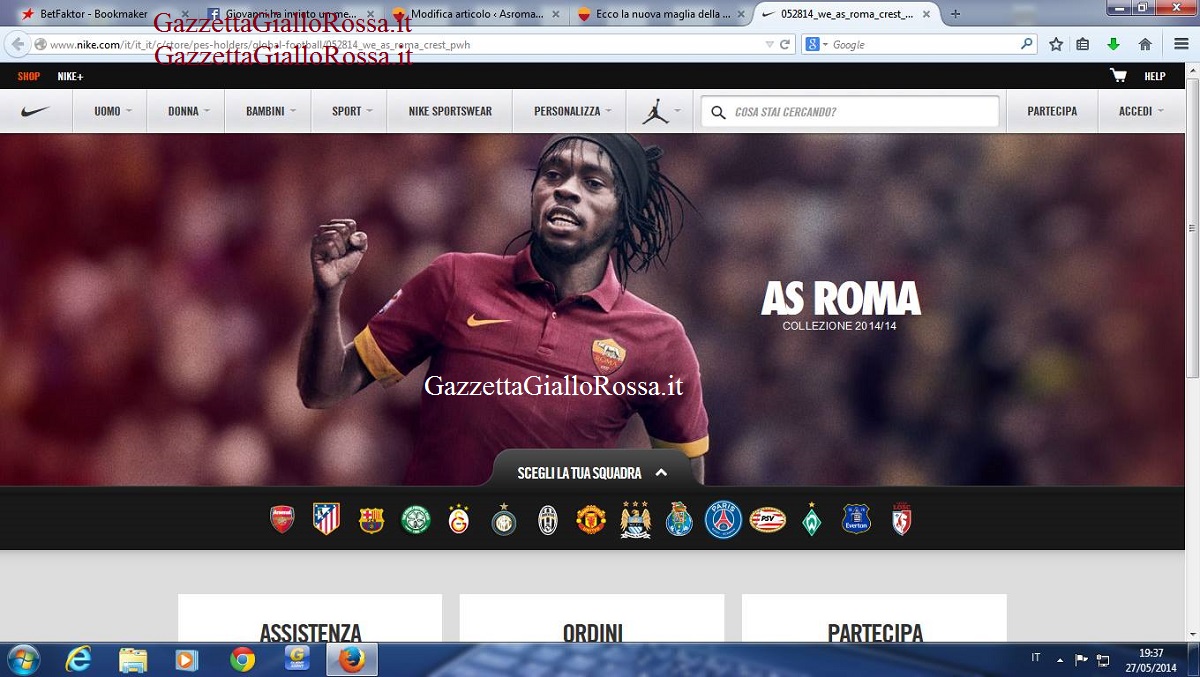The height and width of the screenshot is (677, 1200).
Task: Pick the Lille club crest
Action: 901,520
